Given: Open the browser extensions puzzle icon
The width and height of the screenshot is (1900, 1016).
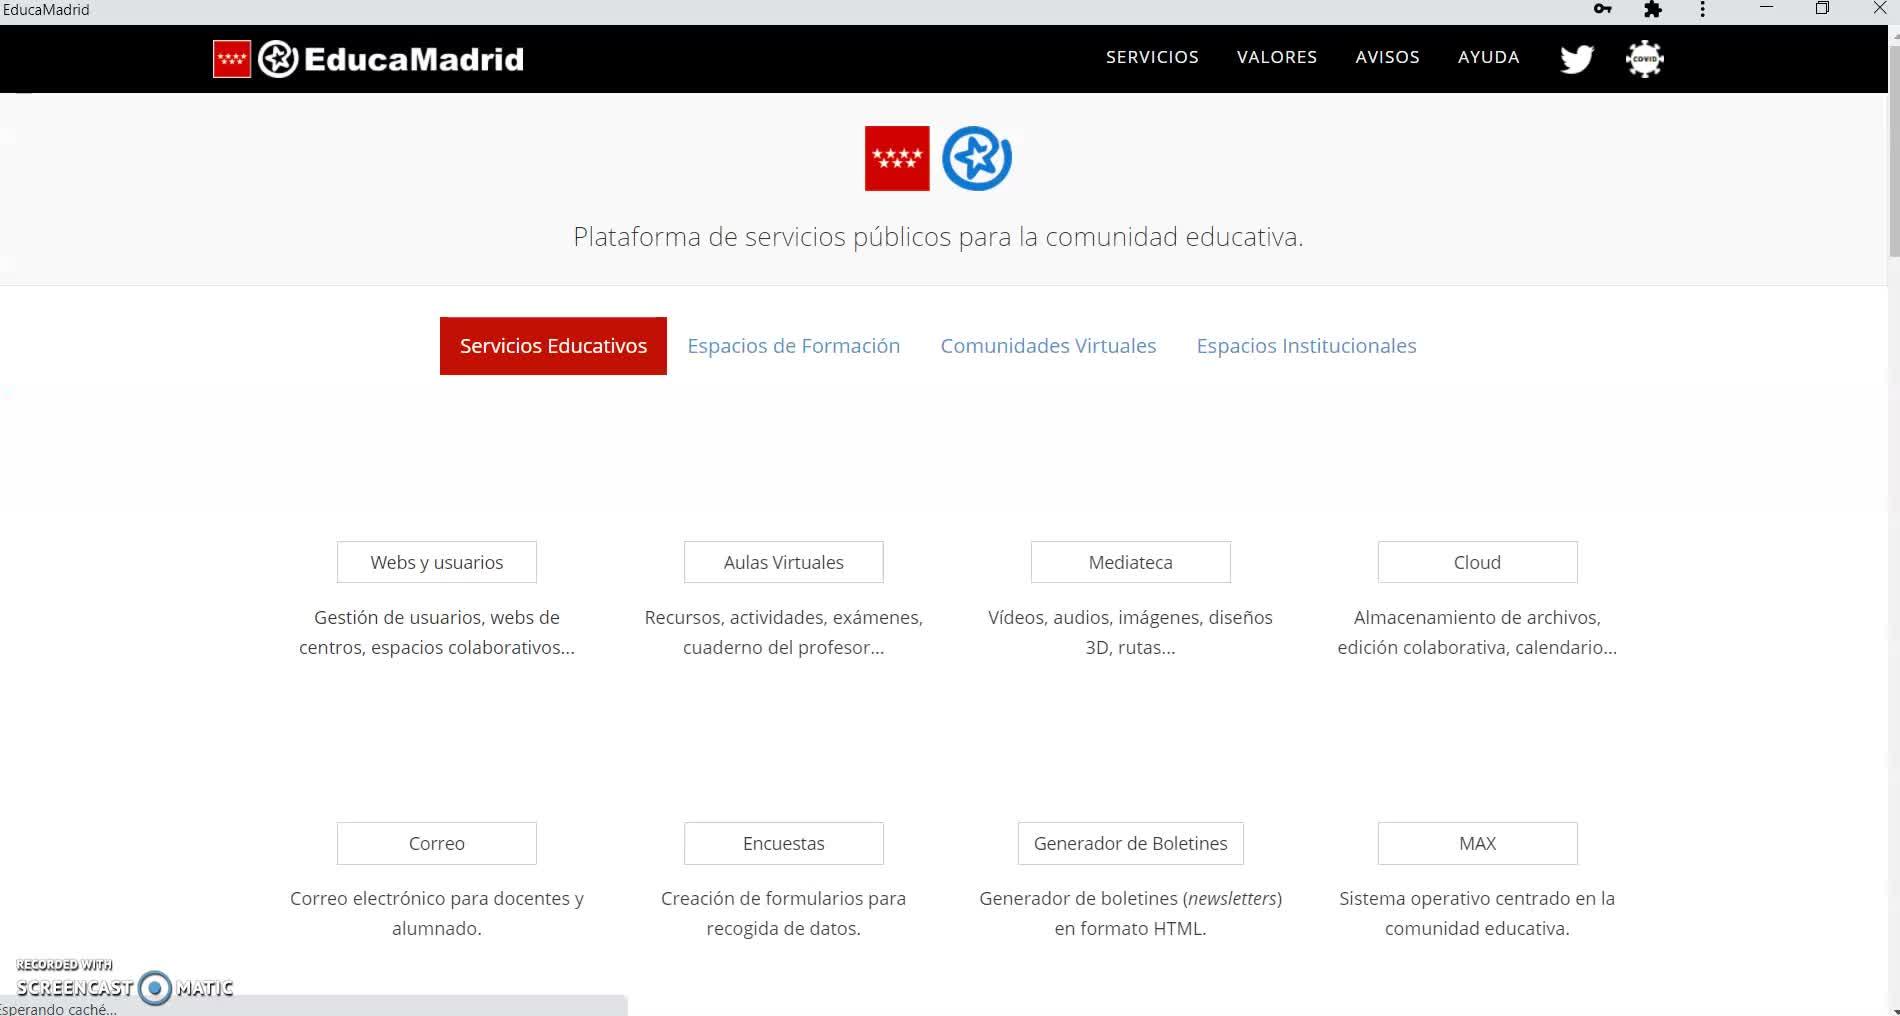Looking at the screenshot, I should (1653, 10).
